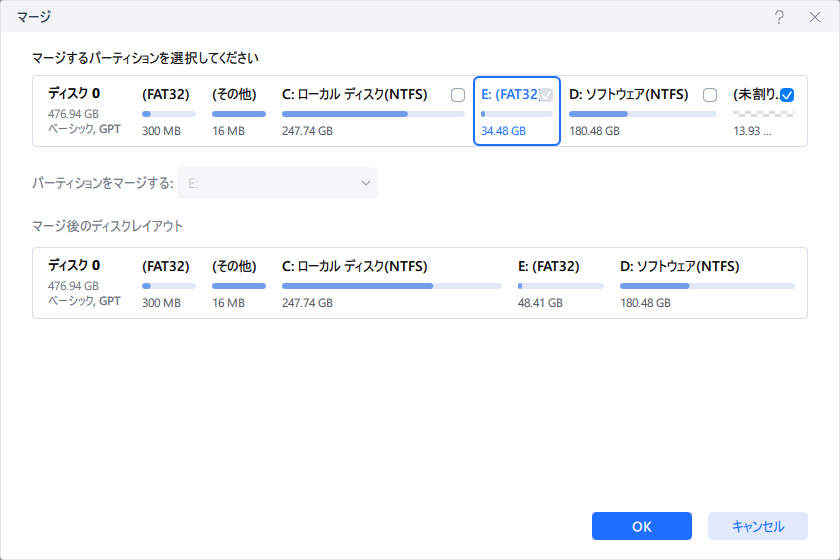840x560 pixels.
Task: Toggle the E: (FAT32) partition checkbox
Action: pos(545,95)
